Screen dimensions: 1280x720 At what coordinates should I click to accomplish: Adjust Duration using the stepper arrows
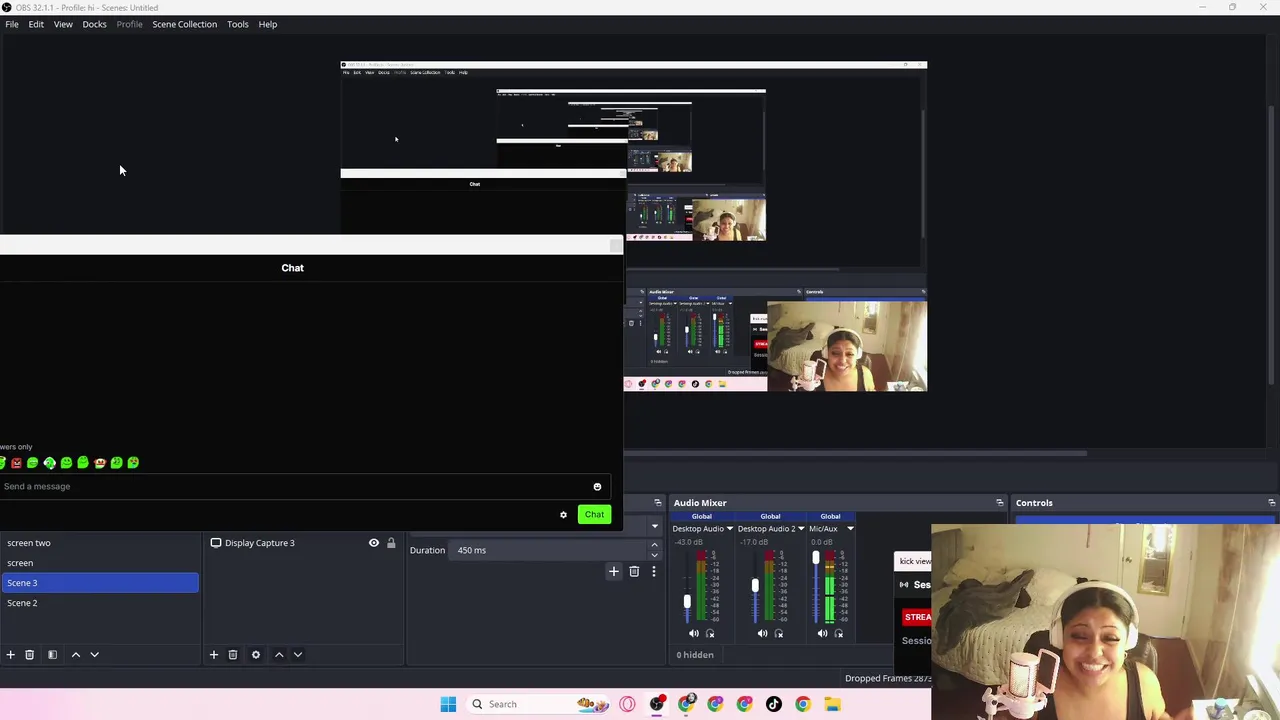(654, 550)
